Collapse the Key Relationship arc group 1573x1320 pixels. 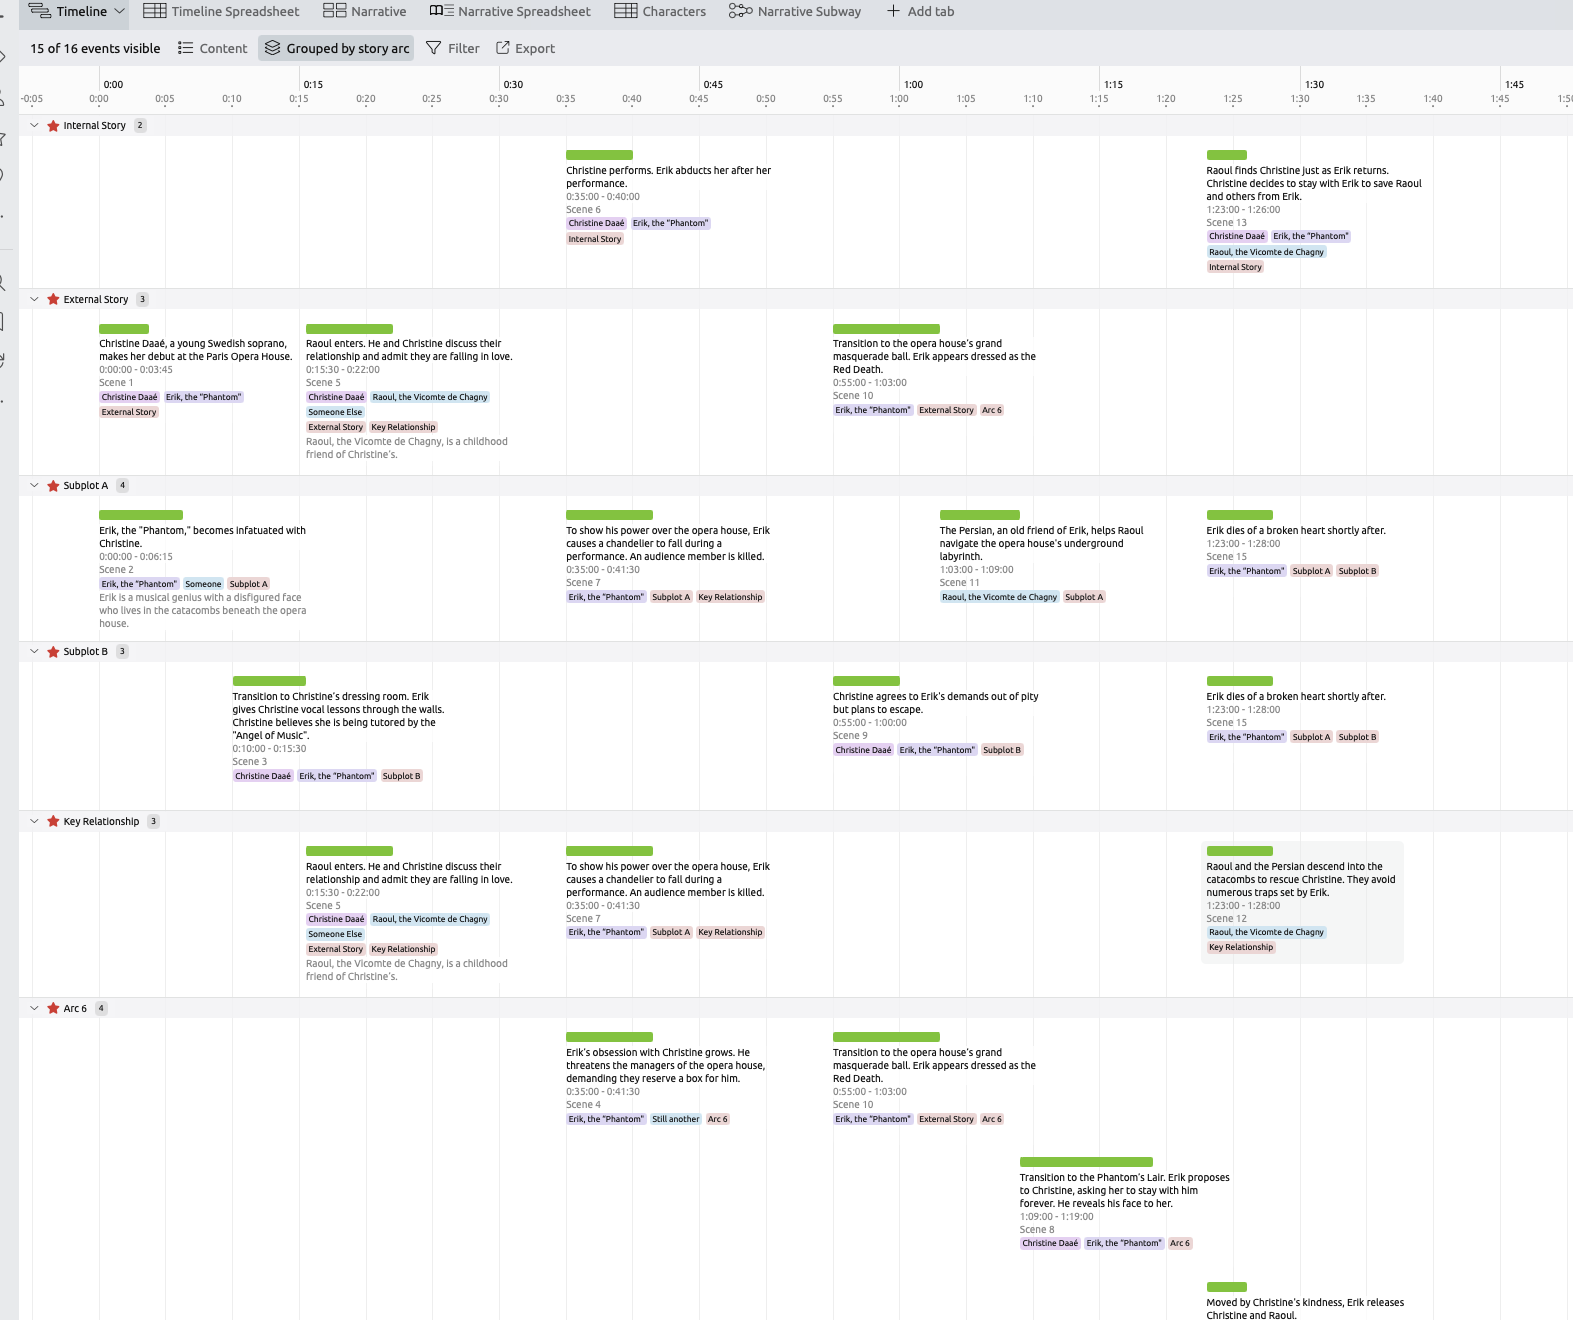click(34, 821)
